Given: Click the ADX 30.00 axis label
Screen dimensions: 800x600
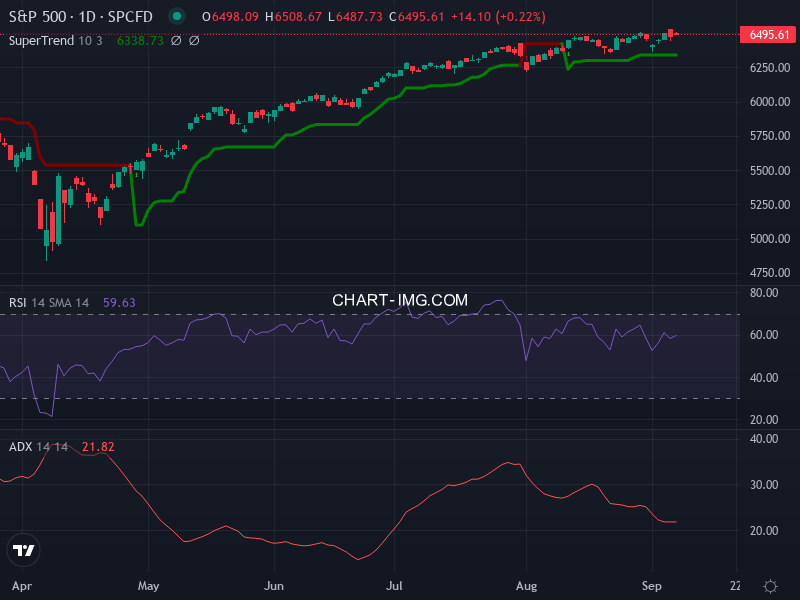Looking at the screenshot, I should 764,485.
